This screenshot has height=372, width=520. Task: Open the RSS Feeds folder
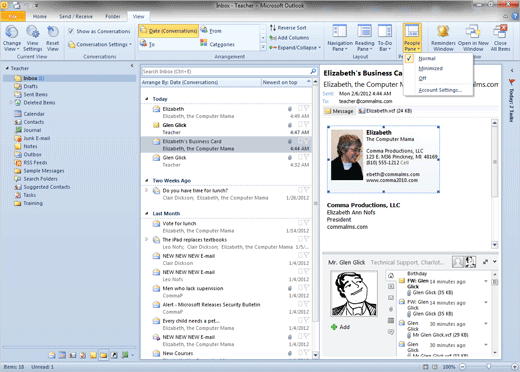[31, 162]
